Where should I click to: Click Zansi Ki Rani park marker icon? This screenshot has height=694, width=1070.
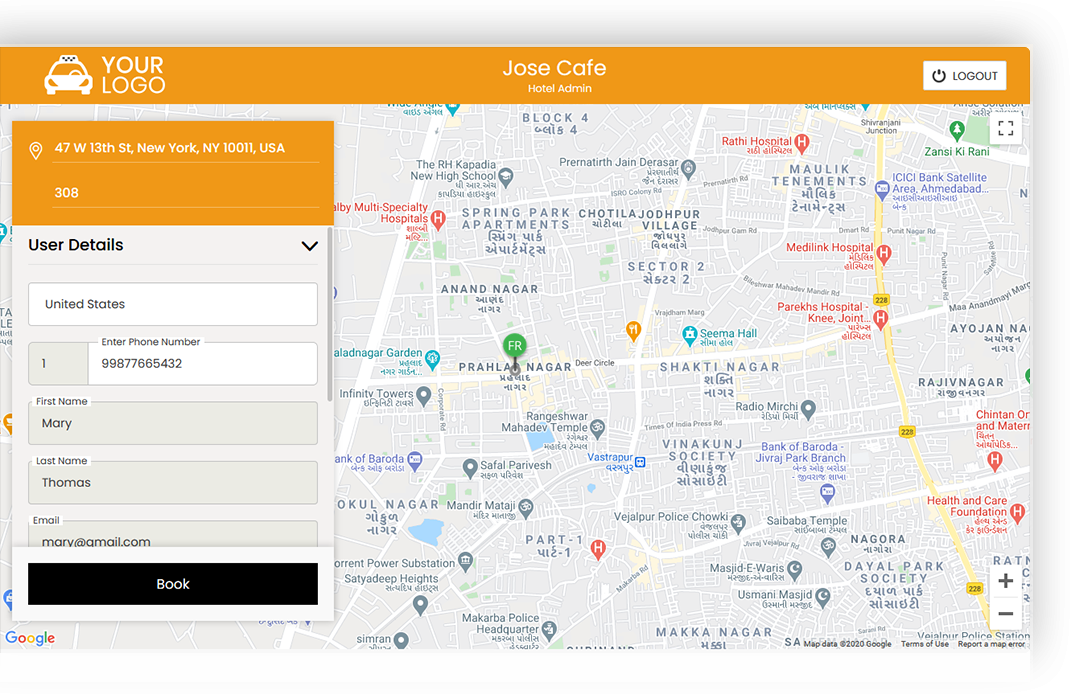(957, 129)
